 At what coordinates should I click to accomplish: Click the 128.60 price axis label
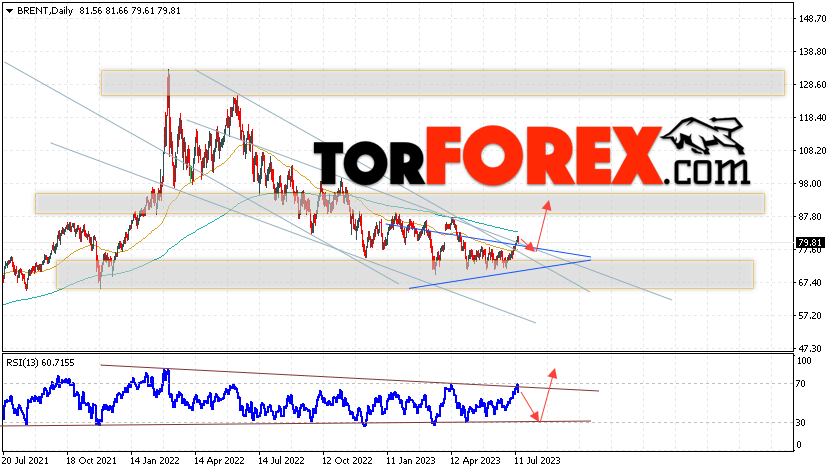813,85
